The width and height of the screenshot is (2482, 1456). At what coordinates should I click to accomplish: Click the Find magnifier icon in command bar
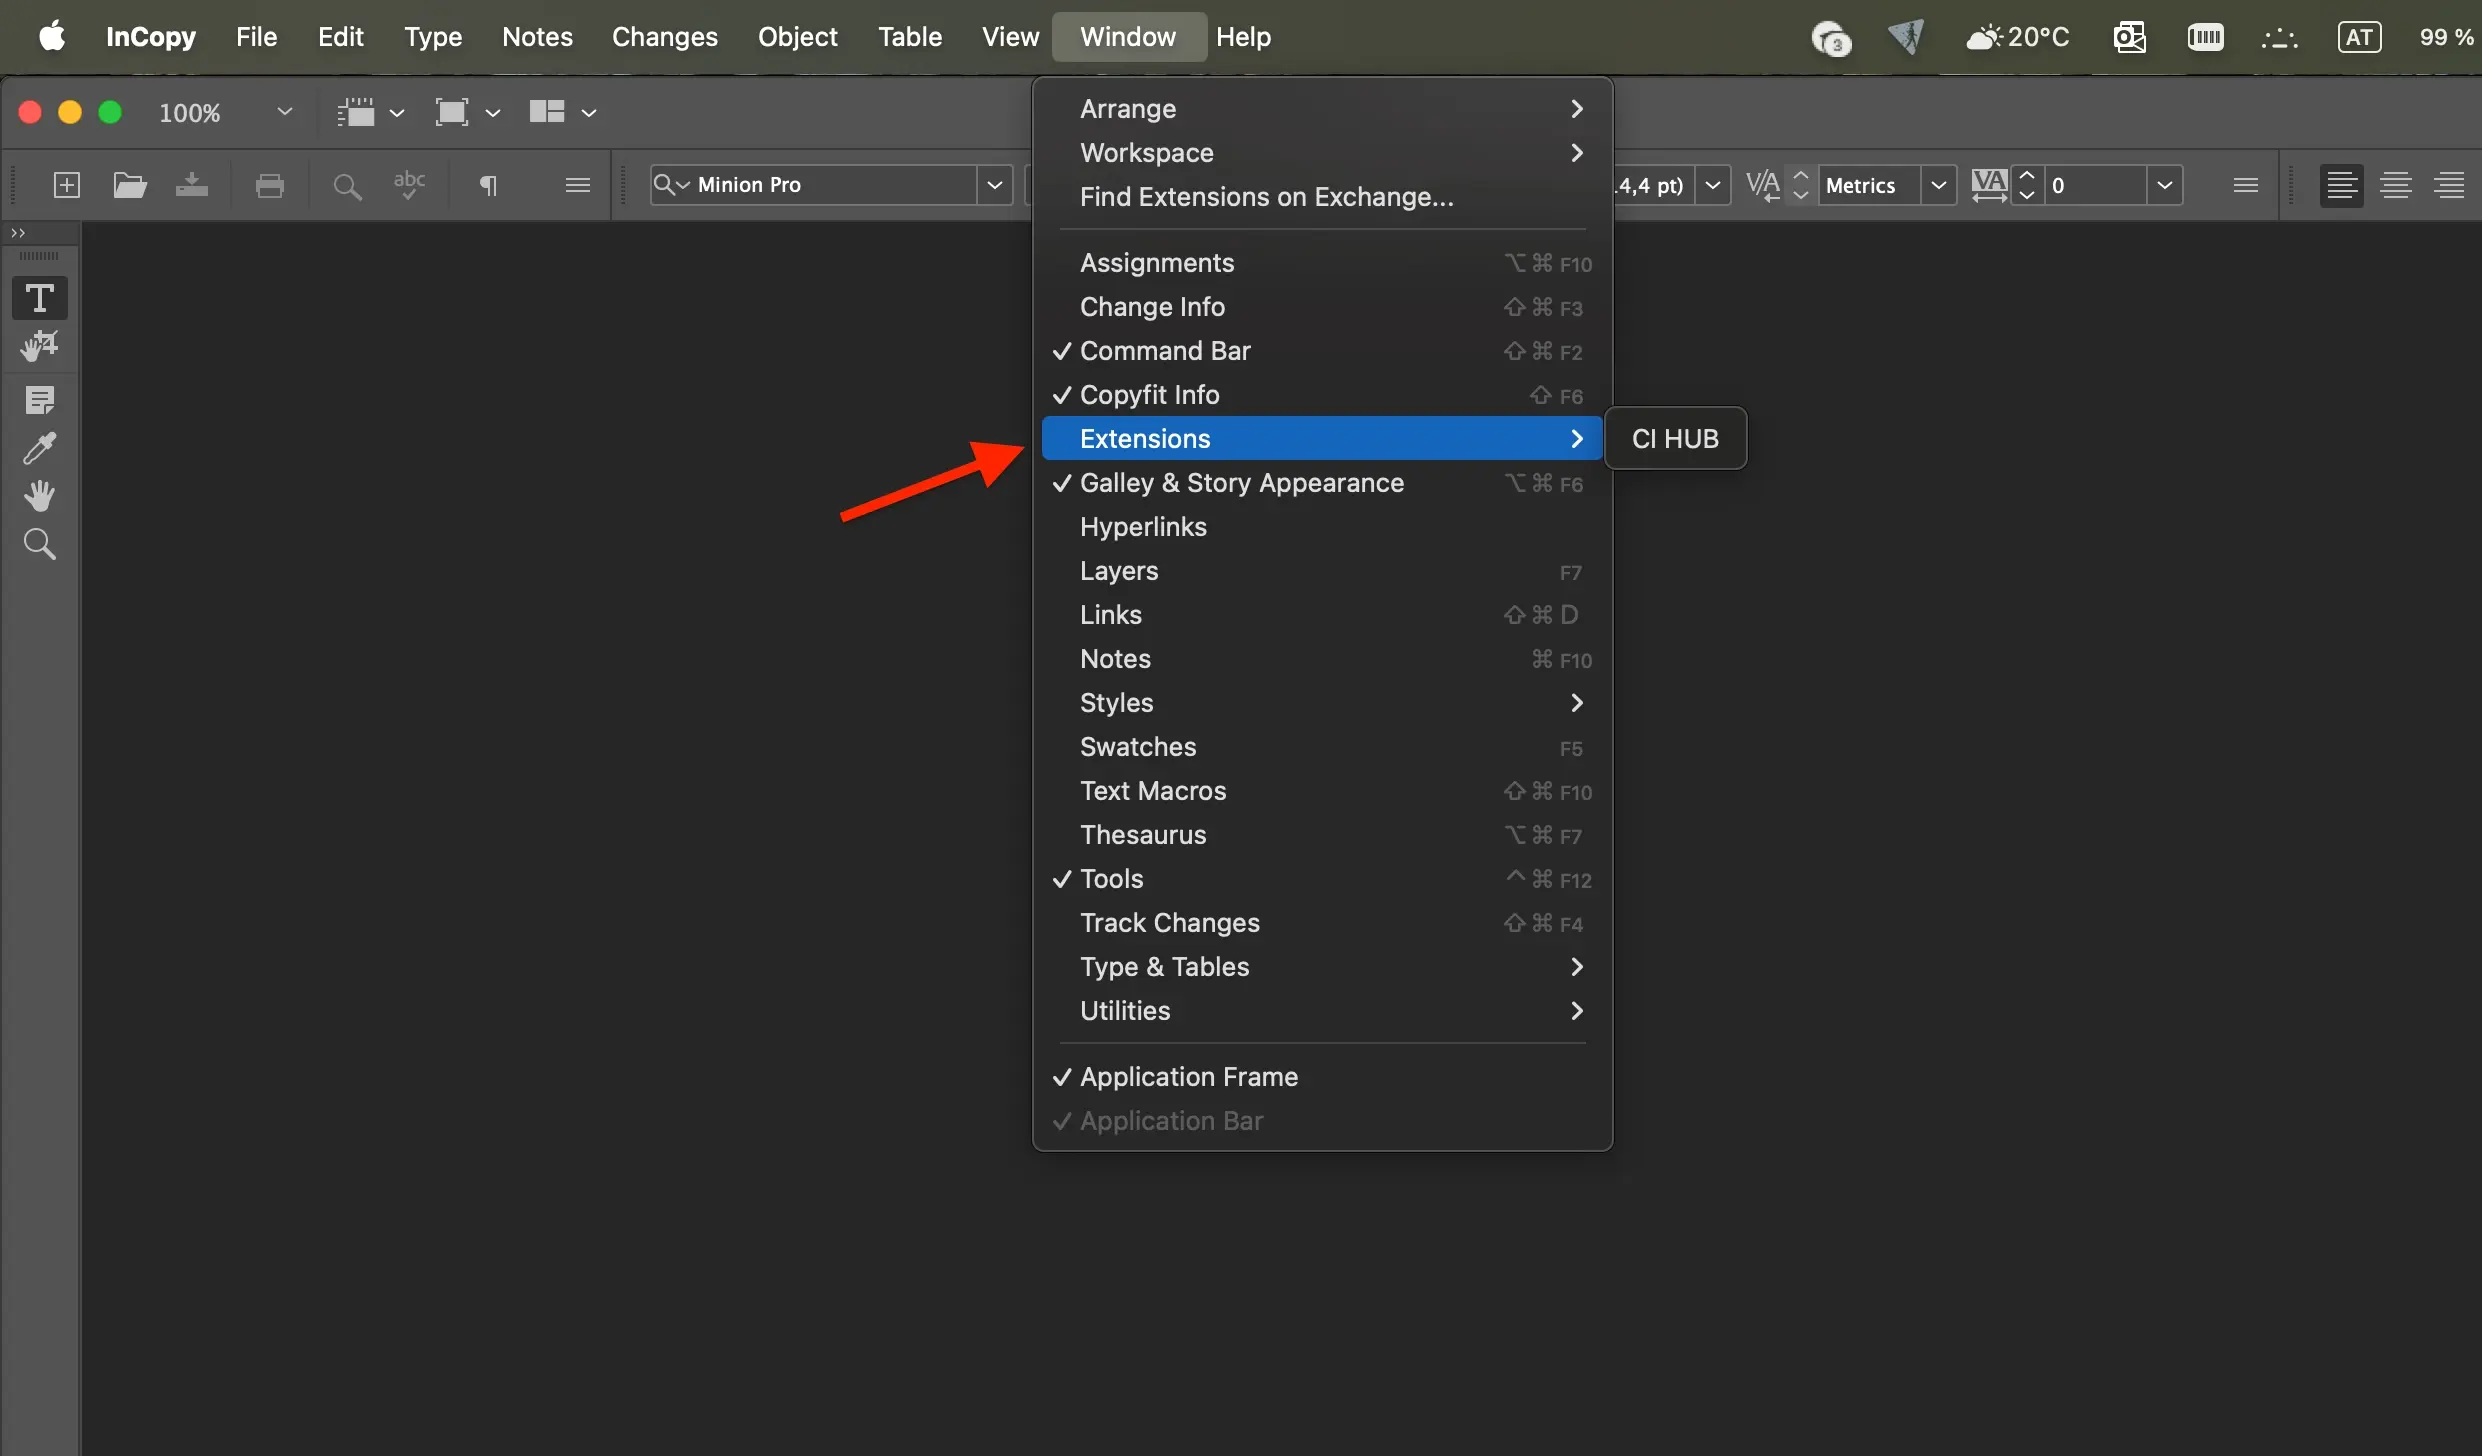(x=346, y=186)
